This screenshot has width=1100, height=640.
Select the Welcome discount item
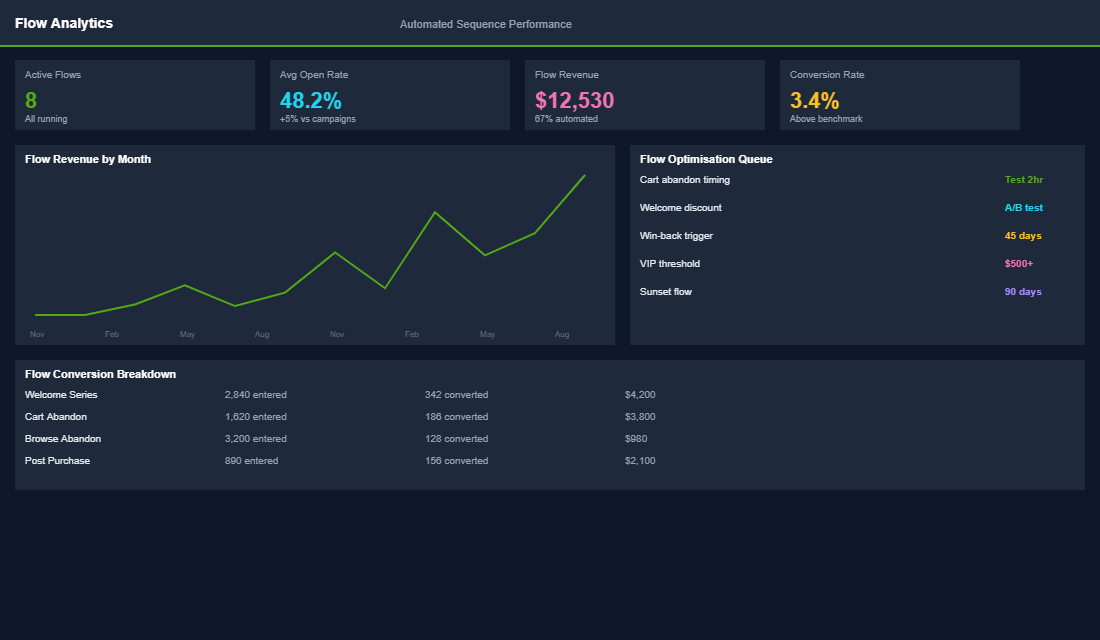pos(680,208)
